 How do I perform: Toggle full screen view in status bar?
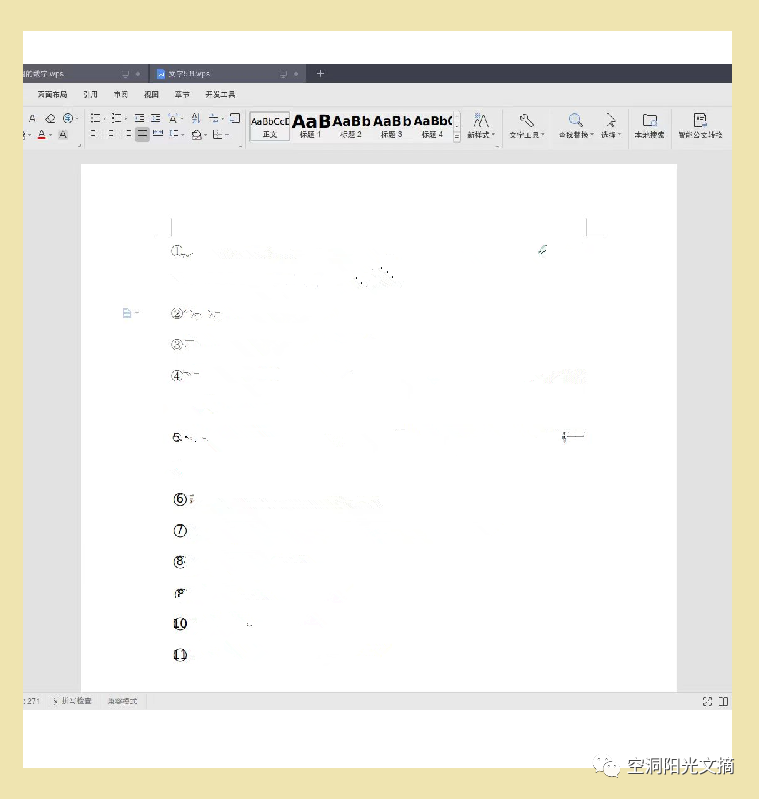pyautogui.click(x=707, y=702)
